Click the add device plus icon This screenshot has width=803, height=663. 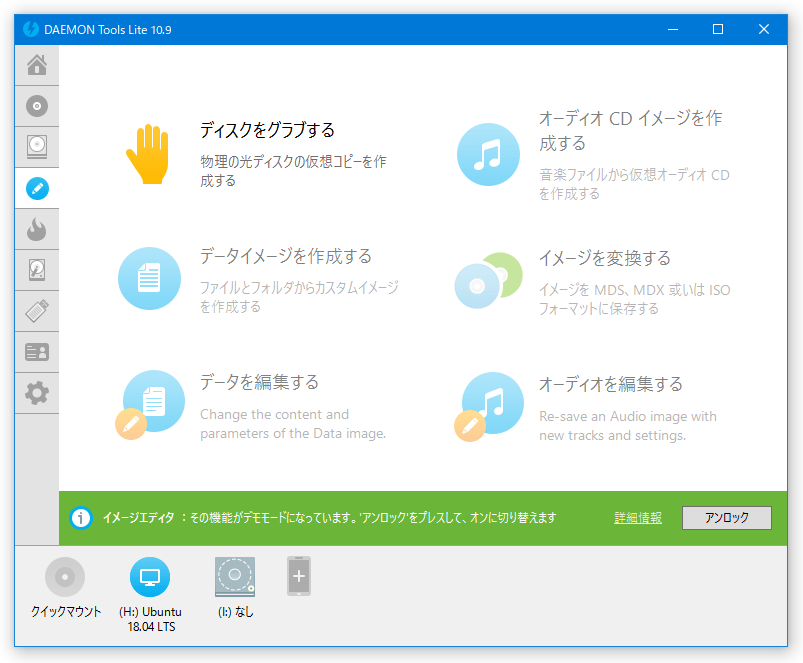[299, 576]
